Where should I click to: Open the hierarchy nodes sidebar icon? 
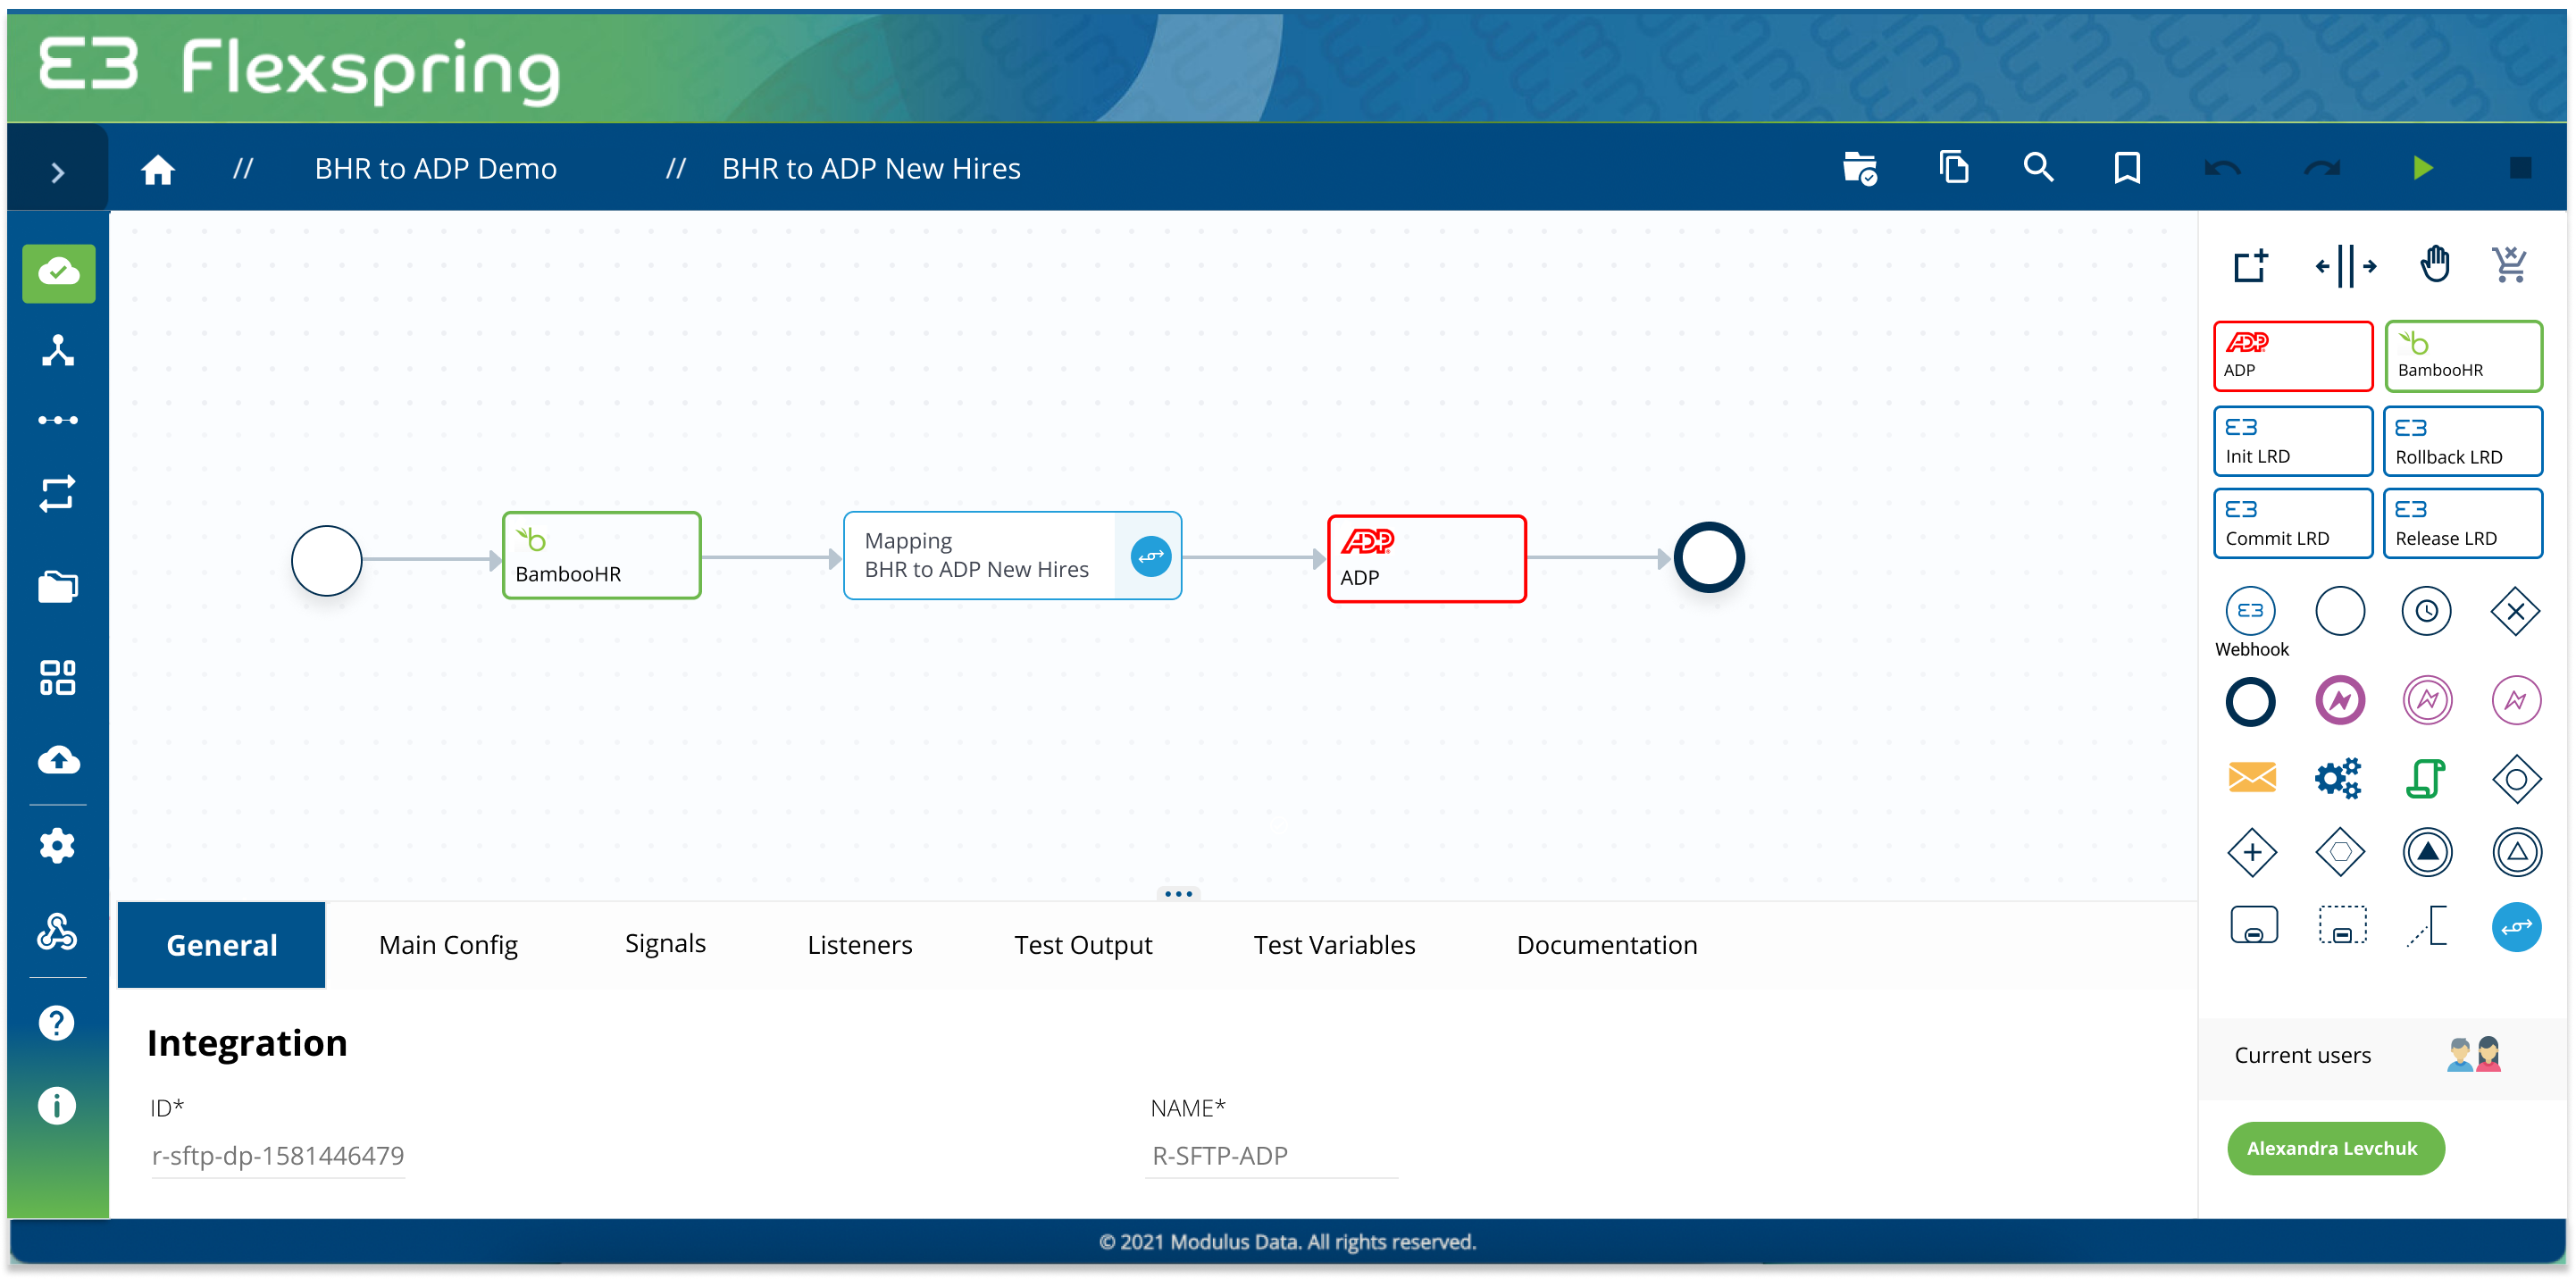[58, 351]
